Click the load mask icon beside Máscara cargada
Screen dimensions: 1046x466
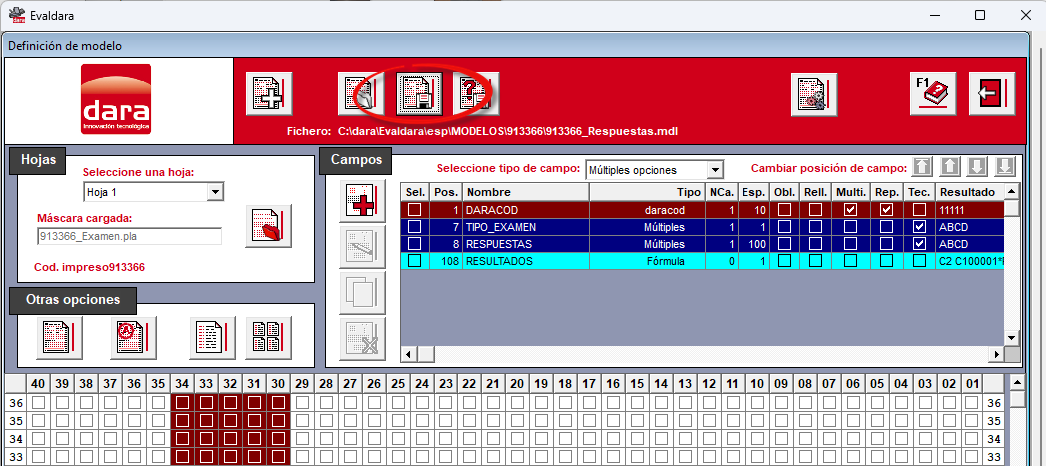pyautogui.click(x=268, y=227)
